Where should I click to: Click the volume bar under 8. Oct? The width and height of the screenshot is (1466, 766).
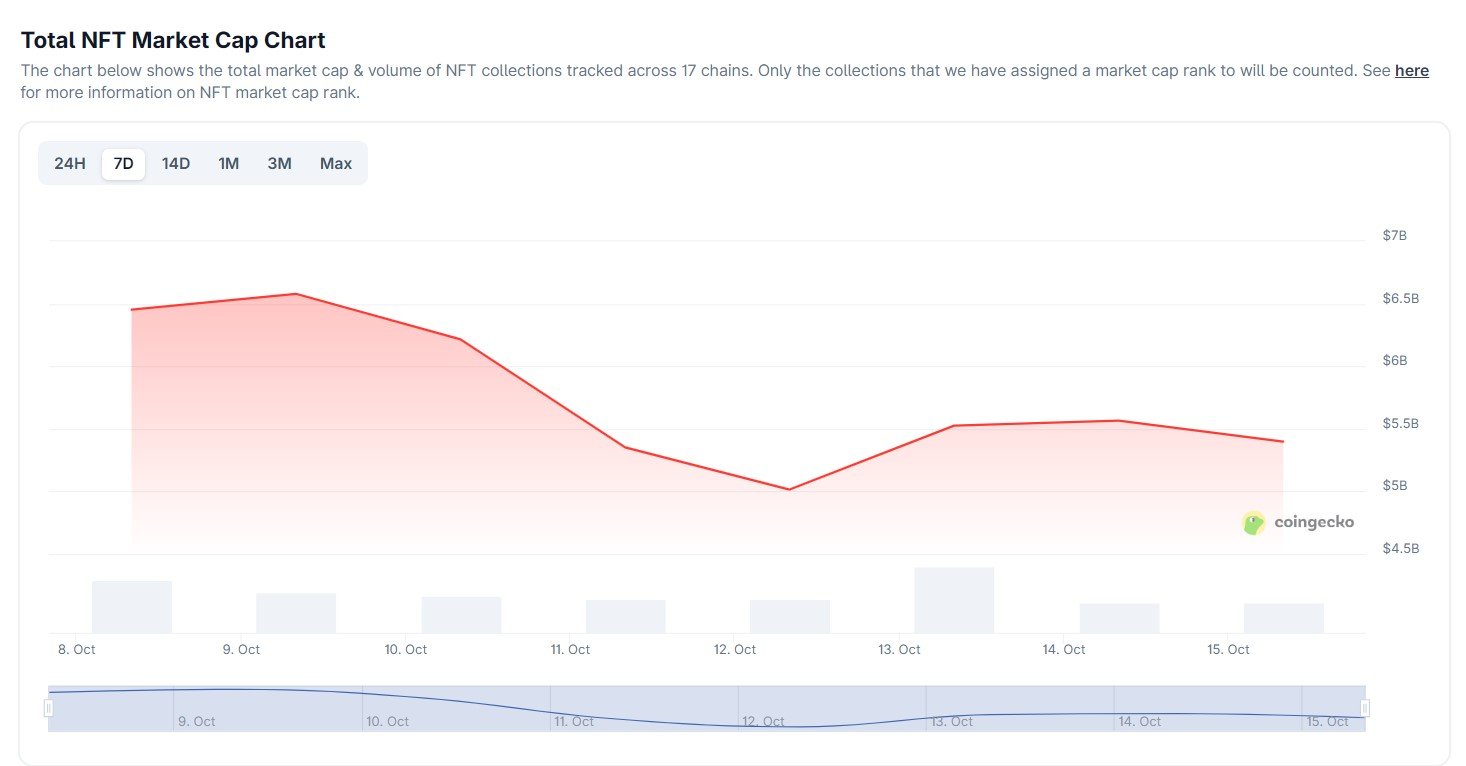pyautogui.click(x=131, y=605)
